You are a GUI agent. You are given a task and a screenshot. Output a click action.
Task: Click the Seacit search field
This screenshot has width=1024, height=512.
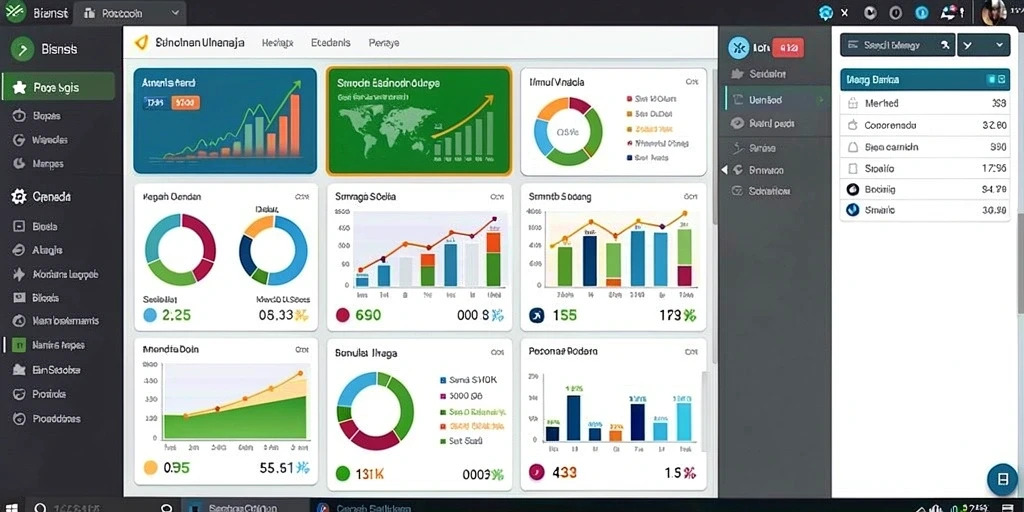(897, 45)
